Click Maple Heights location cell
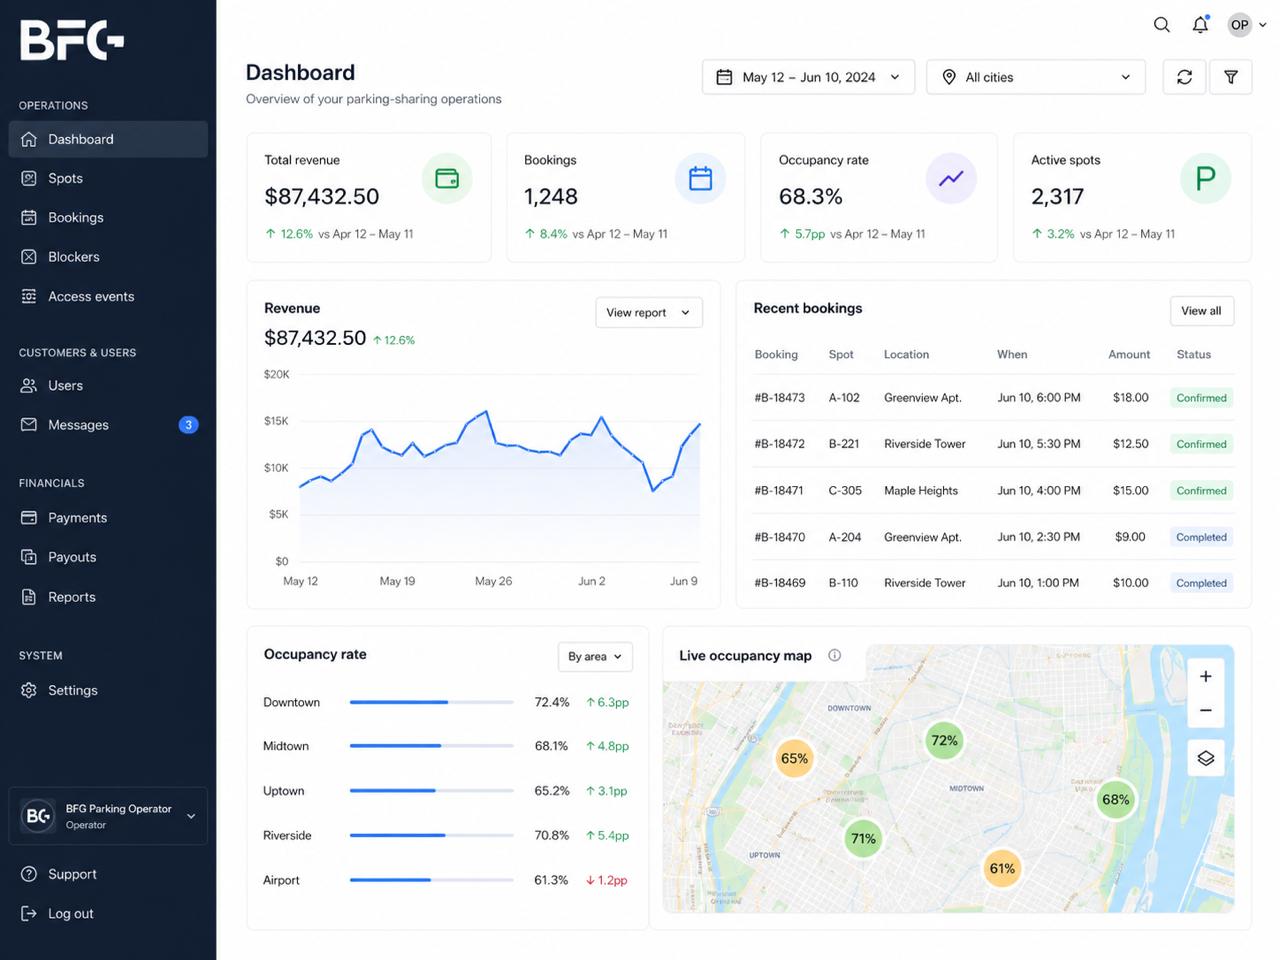 click(x=921, y=491)
